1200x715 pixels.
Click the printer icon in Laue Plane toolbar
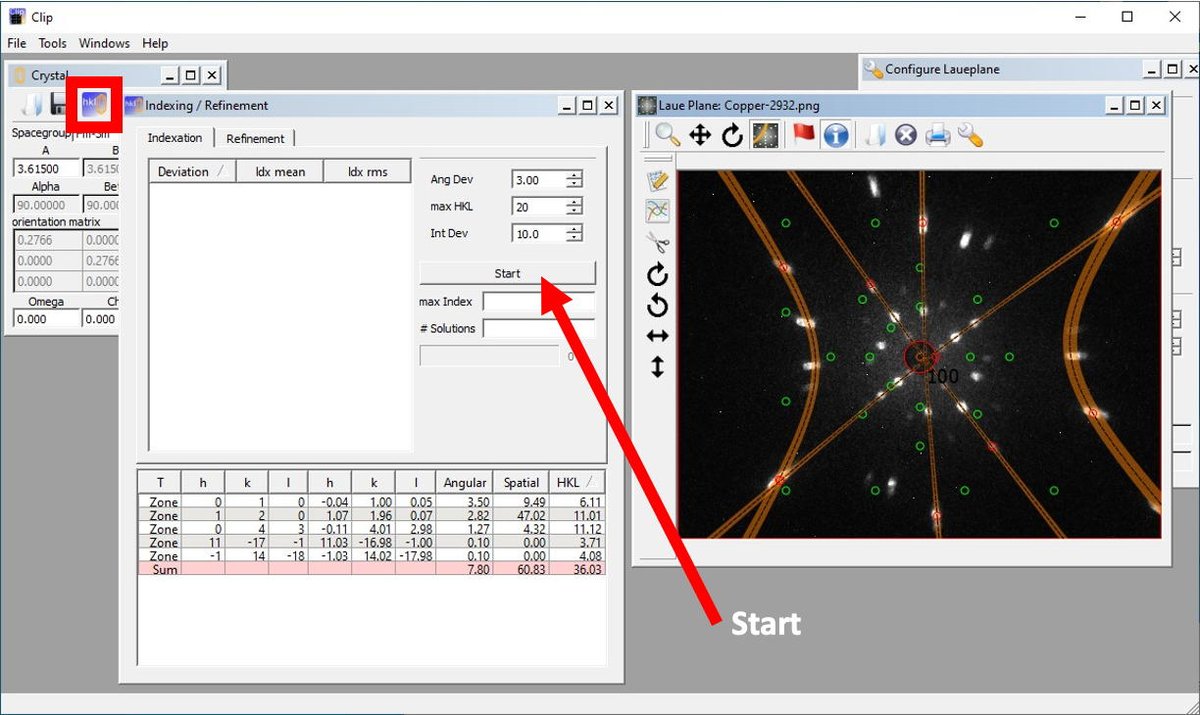coord(937,135)
